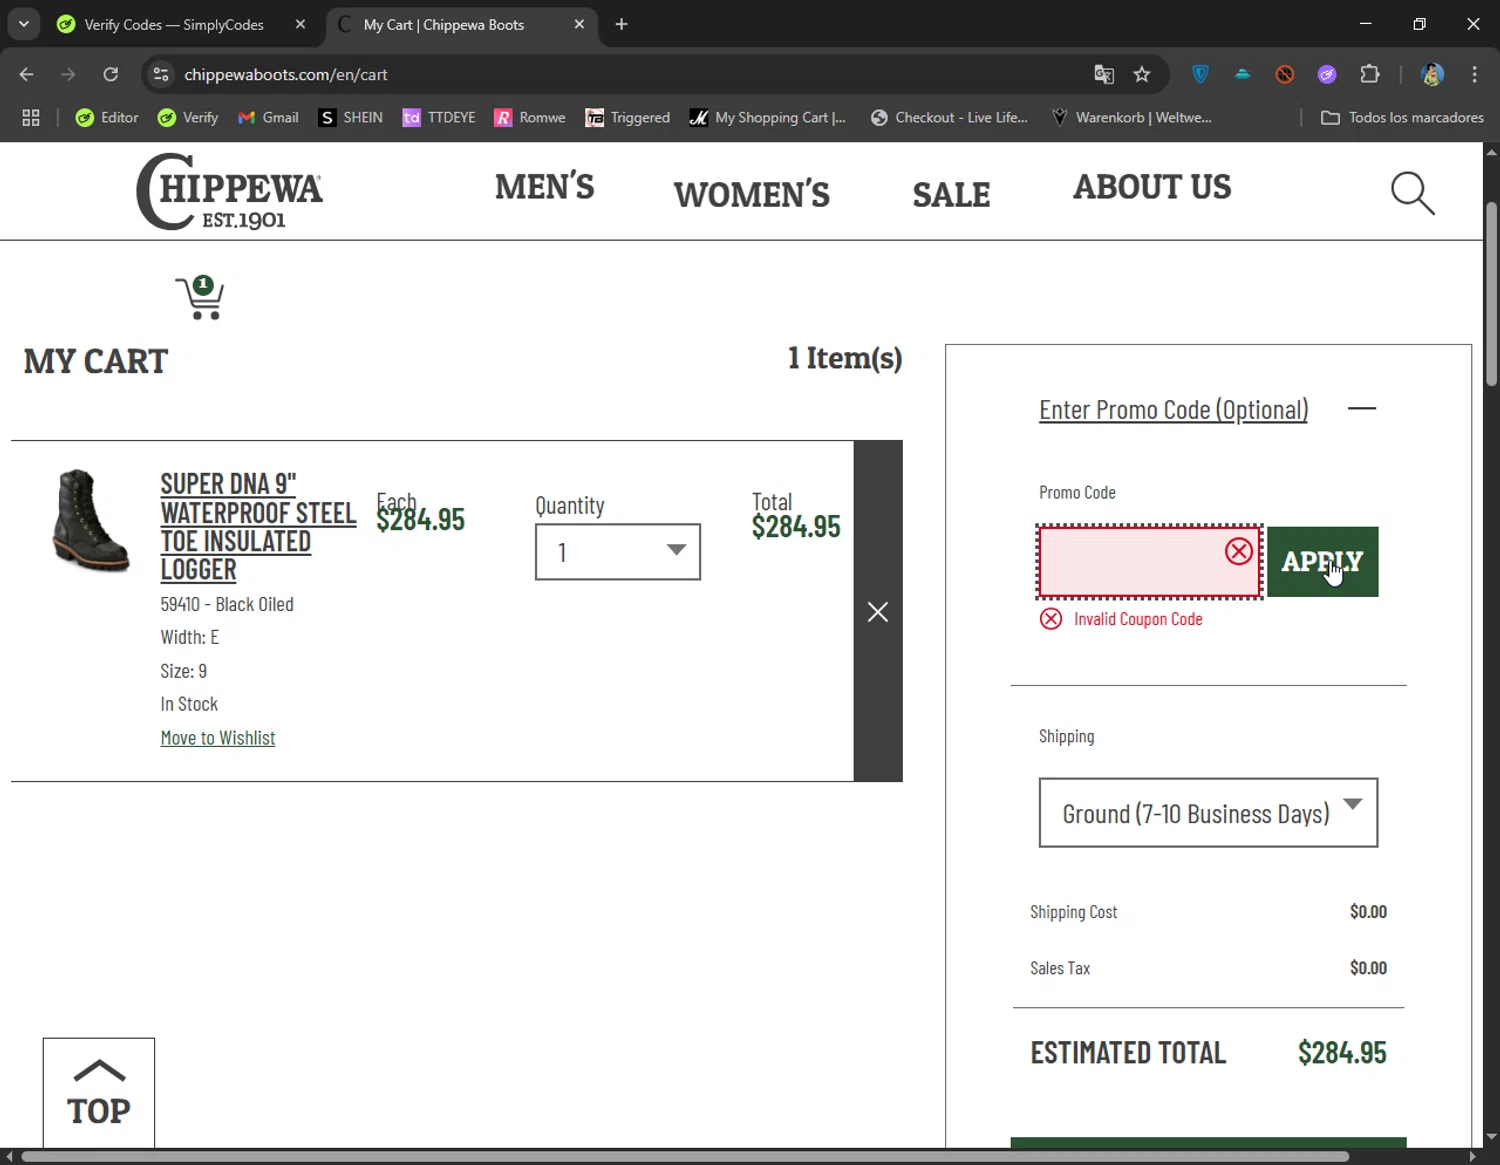
Task: Open the My Shopping Cart bookmark
Action: click(768, 117)
